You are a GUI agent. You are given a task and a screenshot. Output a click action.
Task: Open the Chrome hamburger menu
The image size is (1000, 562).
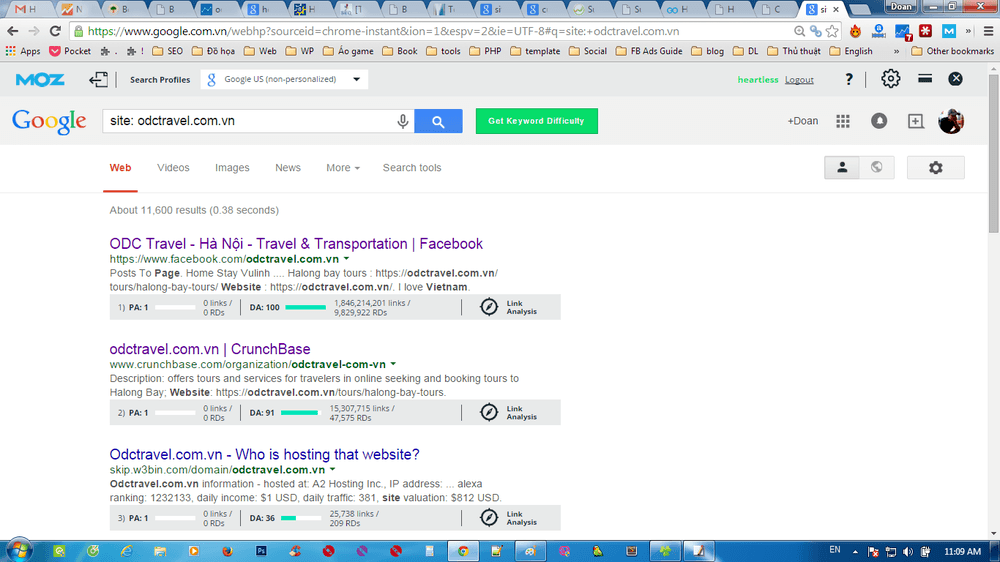989,31
